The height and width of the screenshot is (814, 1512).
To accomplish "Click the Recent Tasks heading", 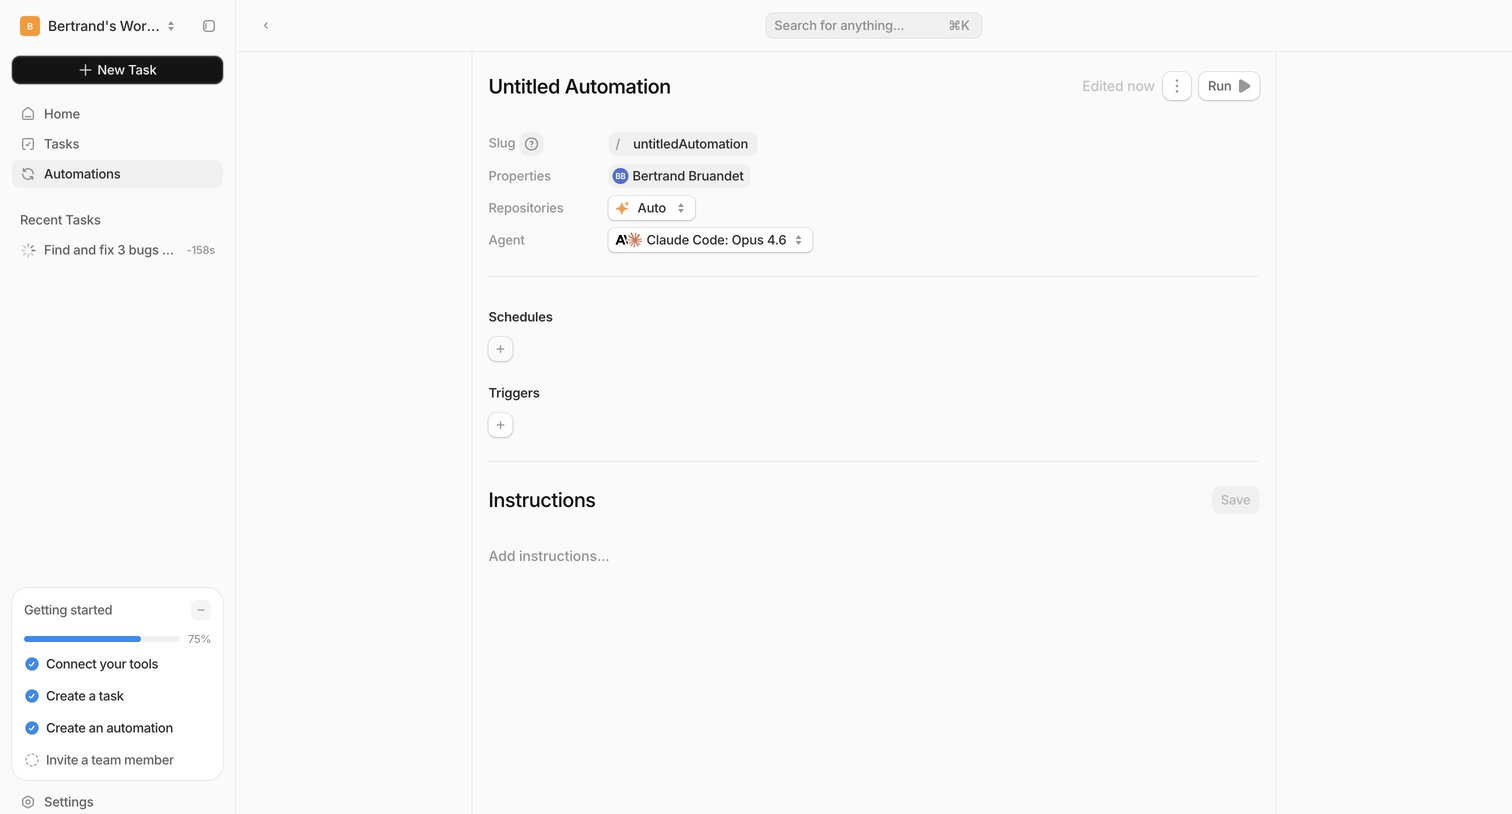I will click(x=60, y=220).
